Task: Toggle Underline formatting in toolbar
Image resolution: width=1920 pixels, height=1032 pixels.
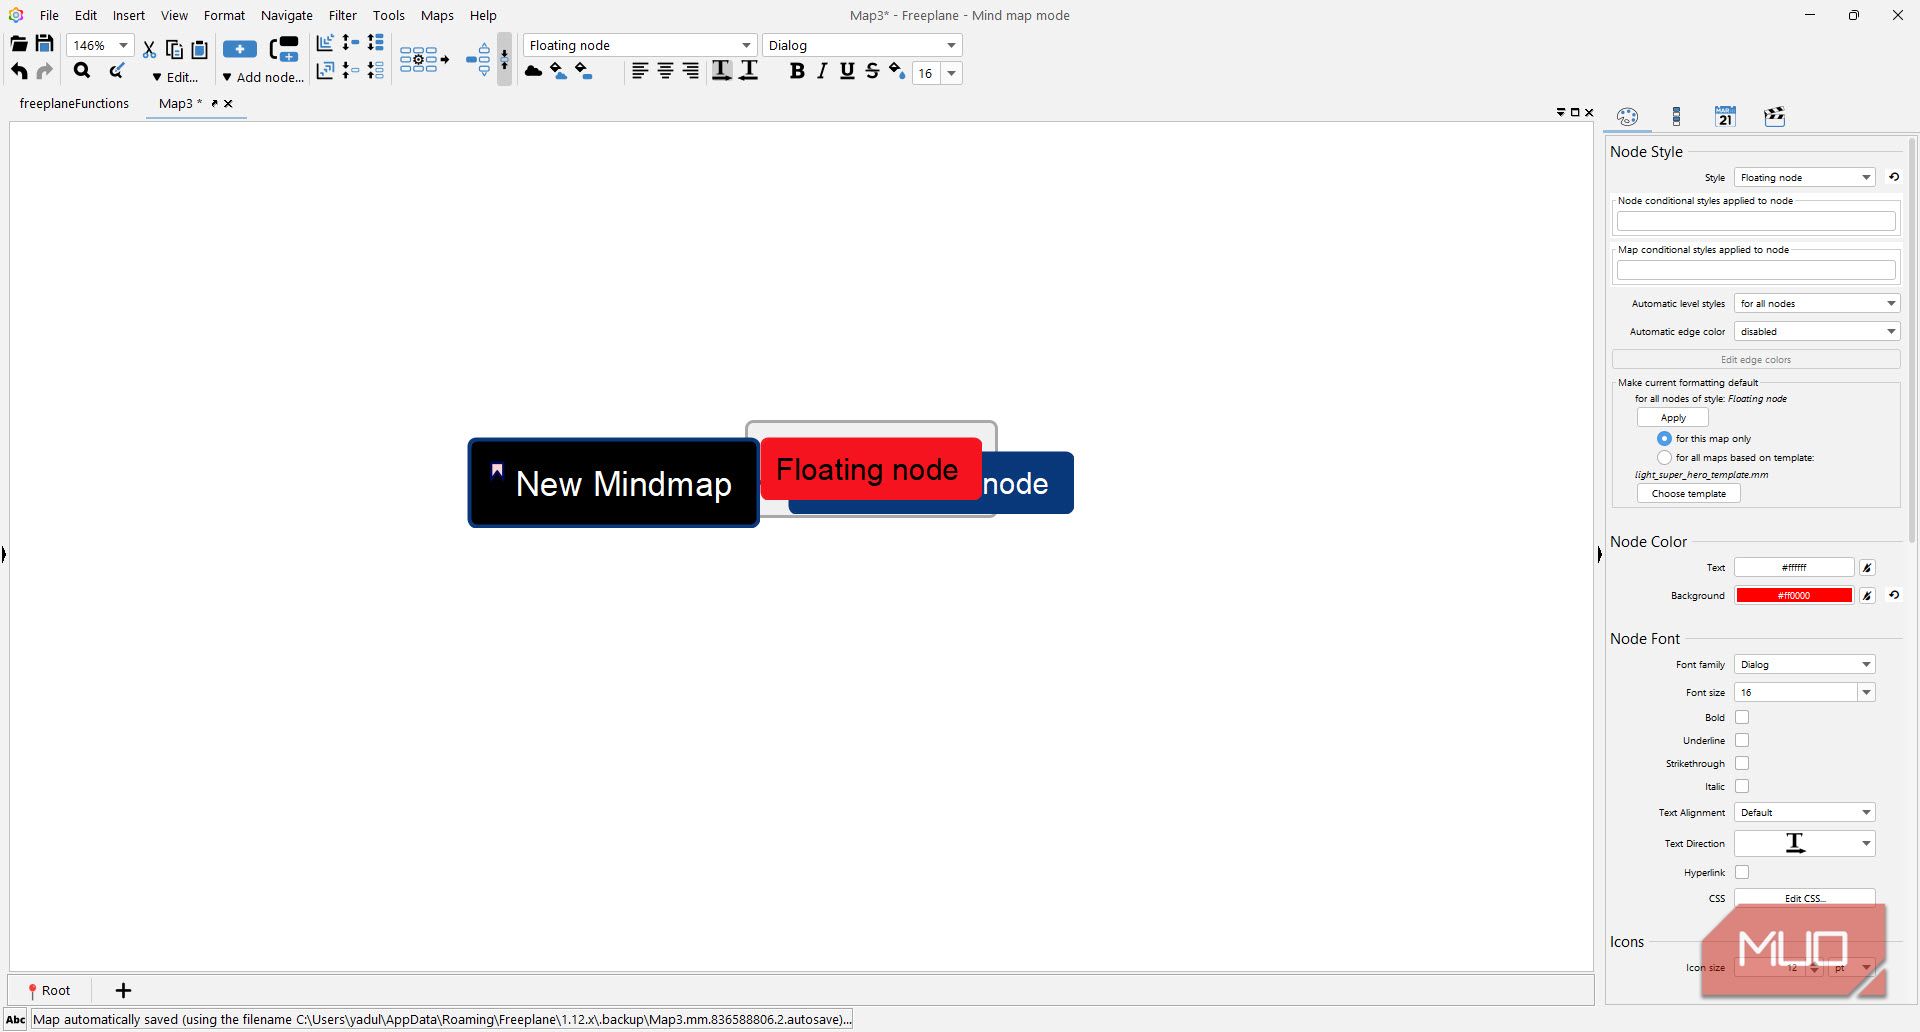Action: click(x=847, y=71)
